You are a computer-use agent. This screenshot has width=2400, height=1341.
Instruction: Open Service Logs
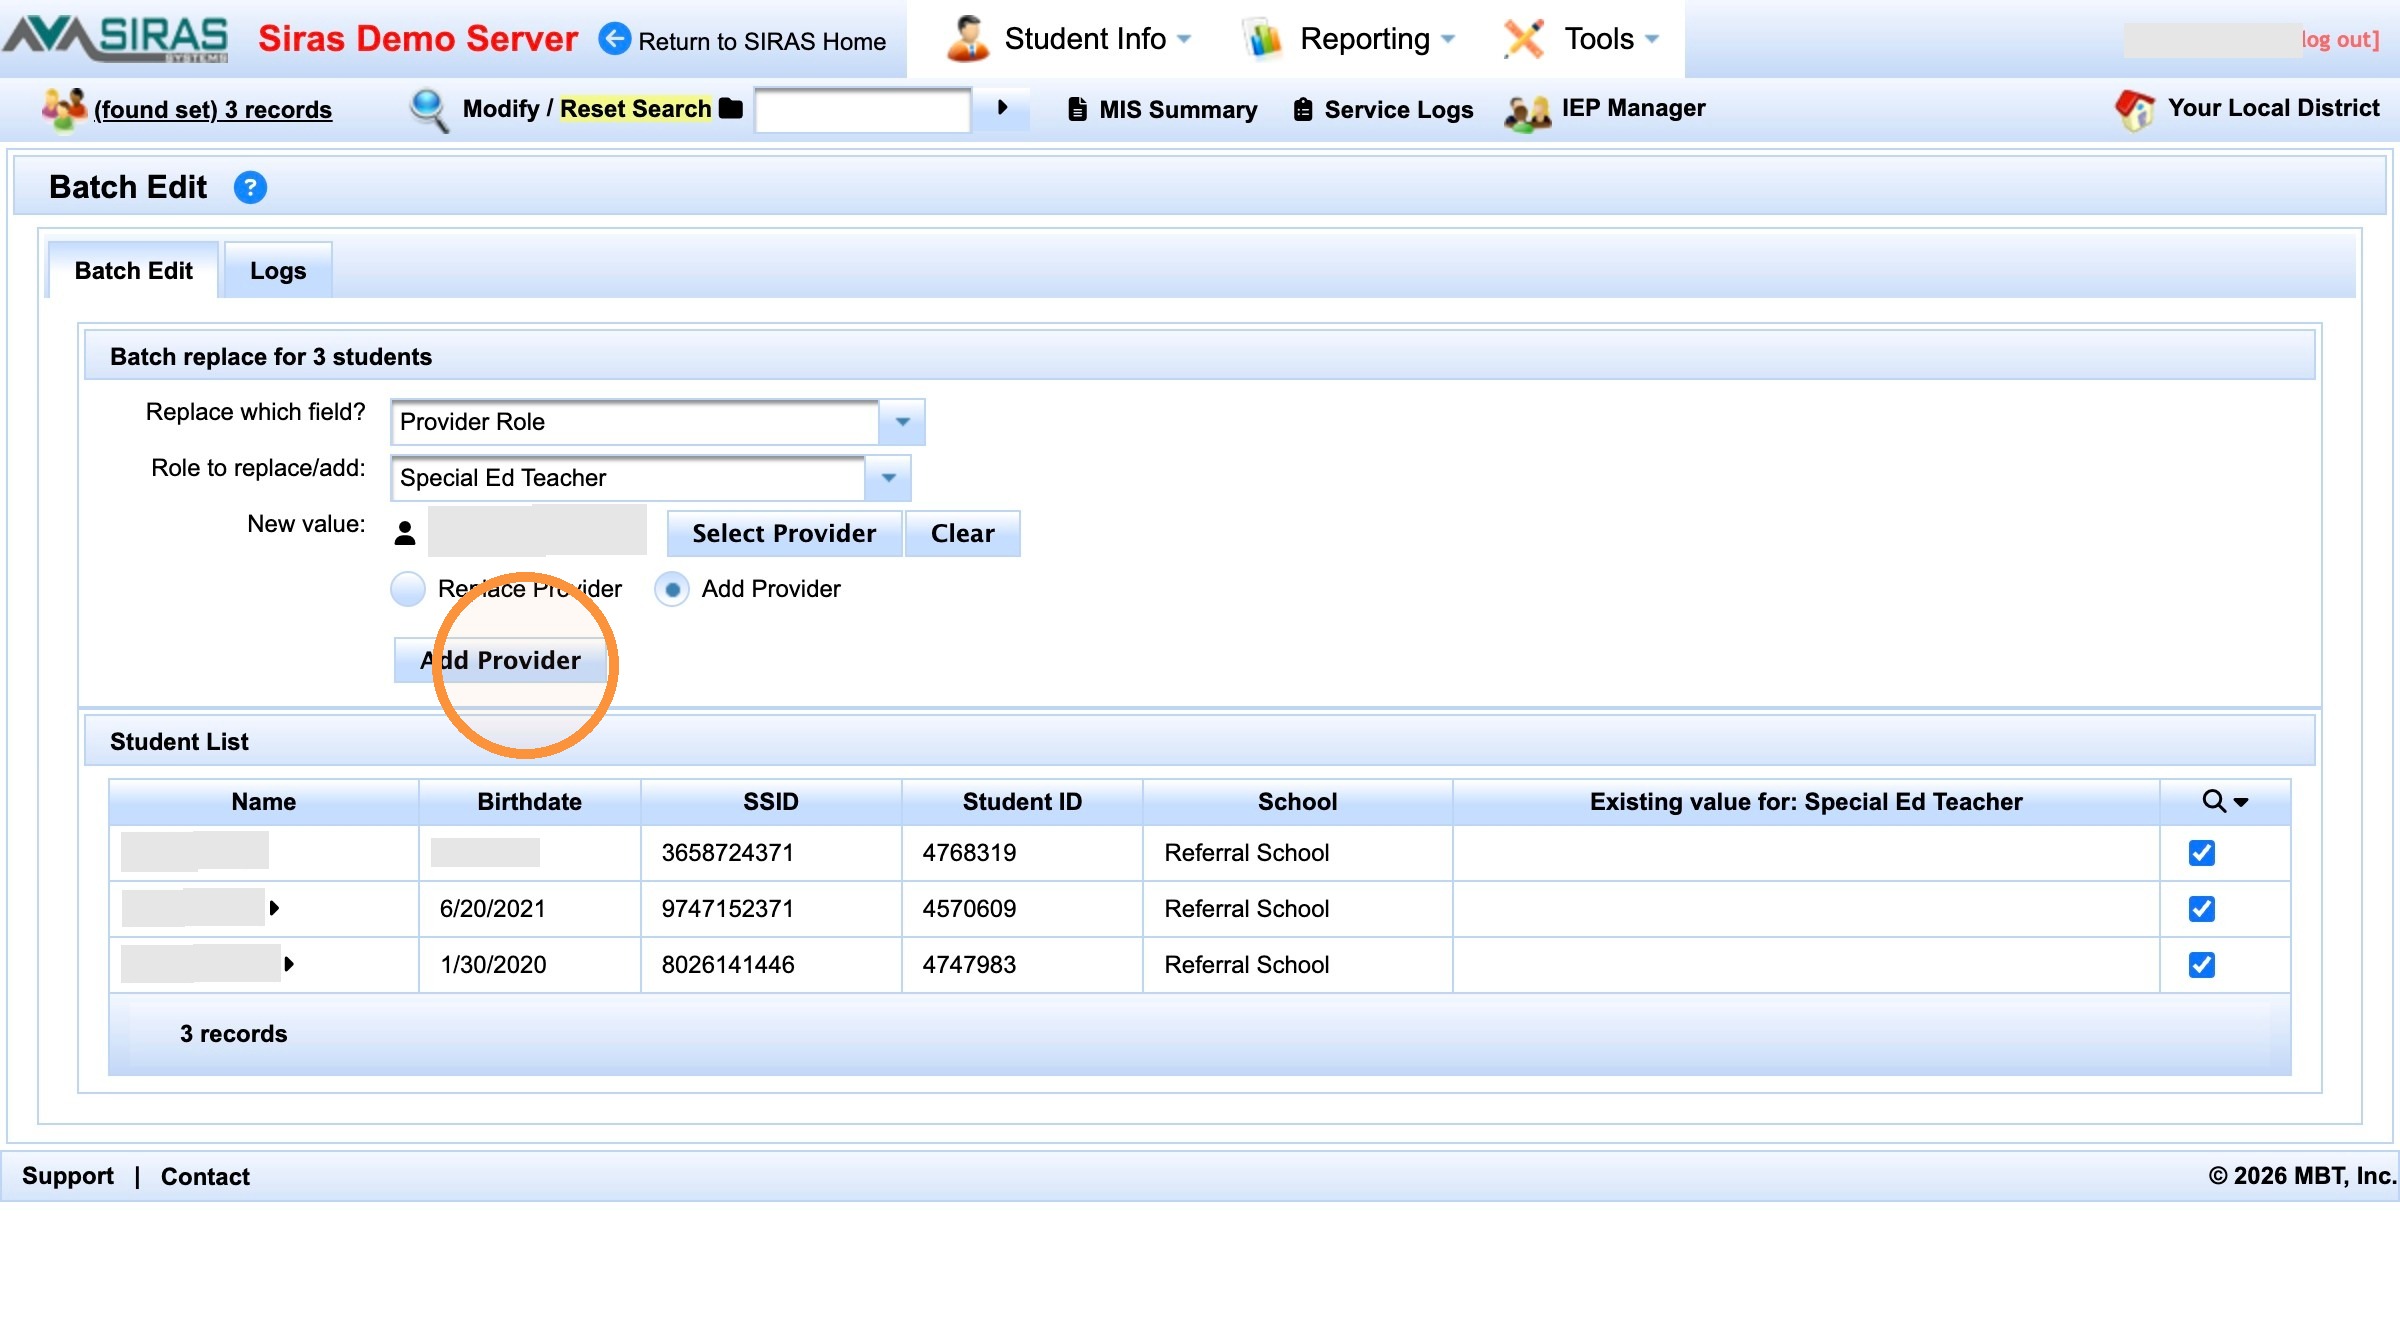pos(1398,109)
